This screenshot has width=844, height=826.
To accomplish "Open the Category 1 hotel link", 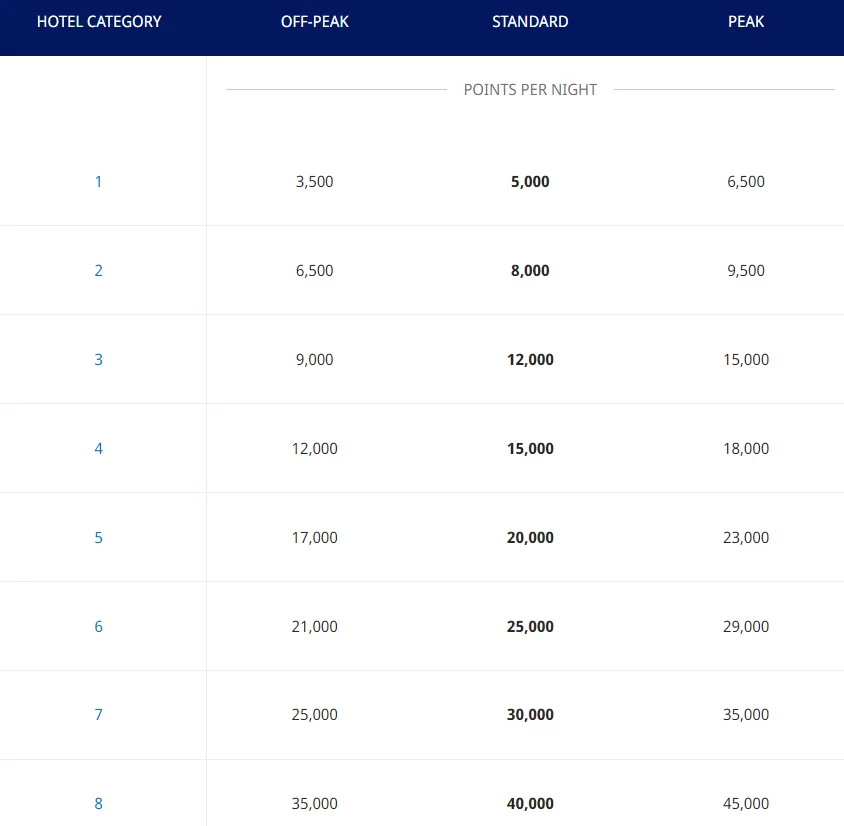I will point(98,181).
